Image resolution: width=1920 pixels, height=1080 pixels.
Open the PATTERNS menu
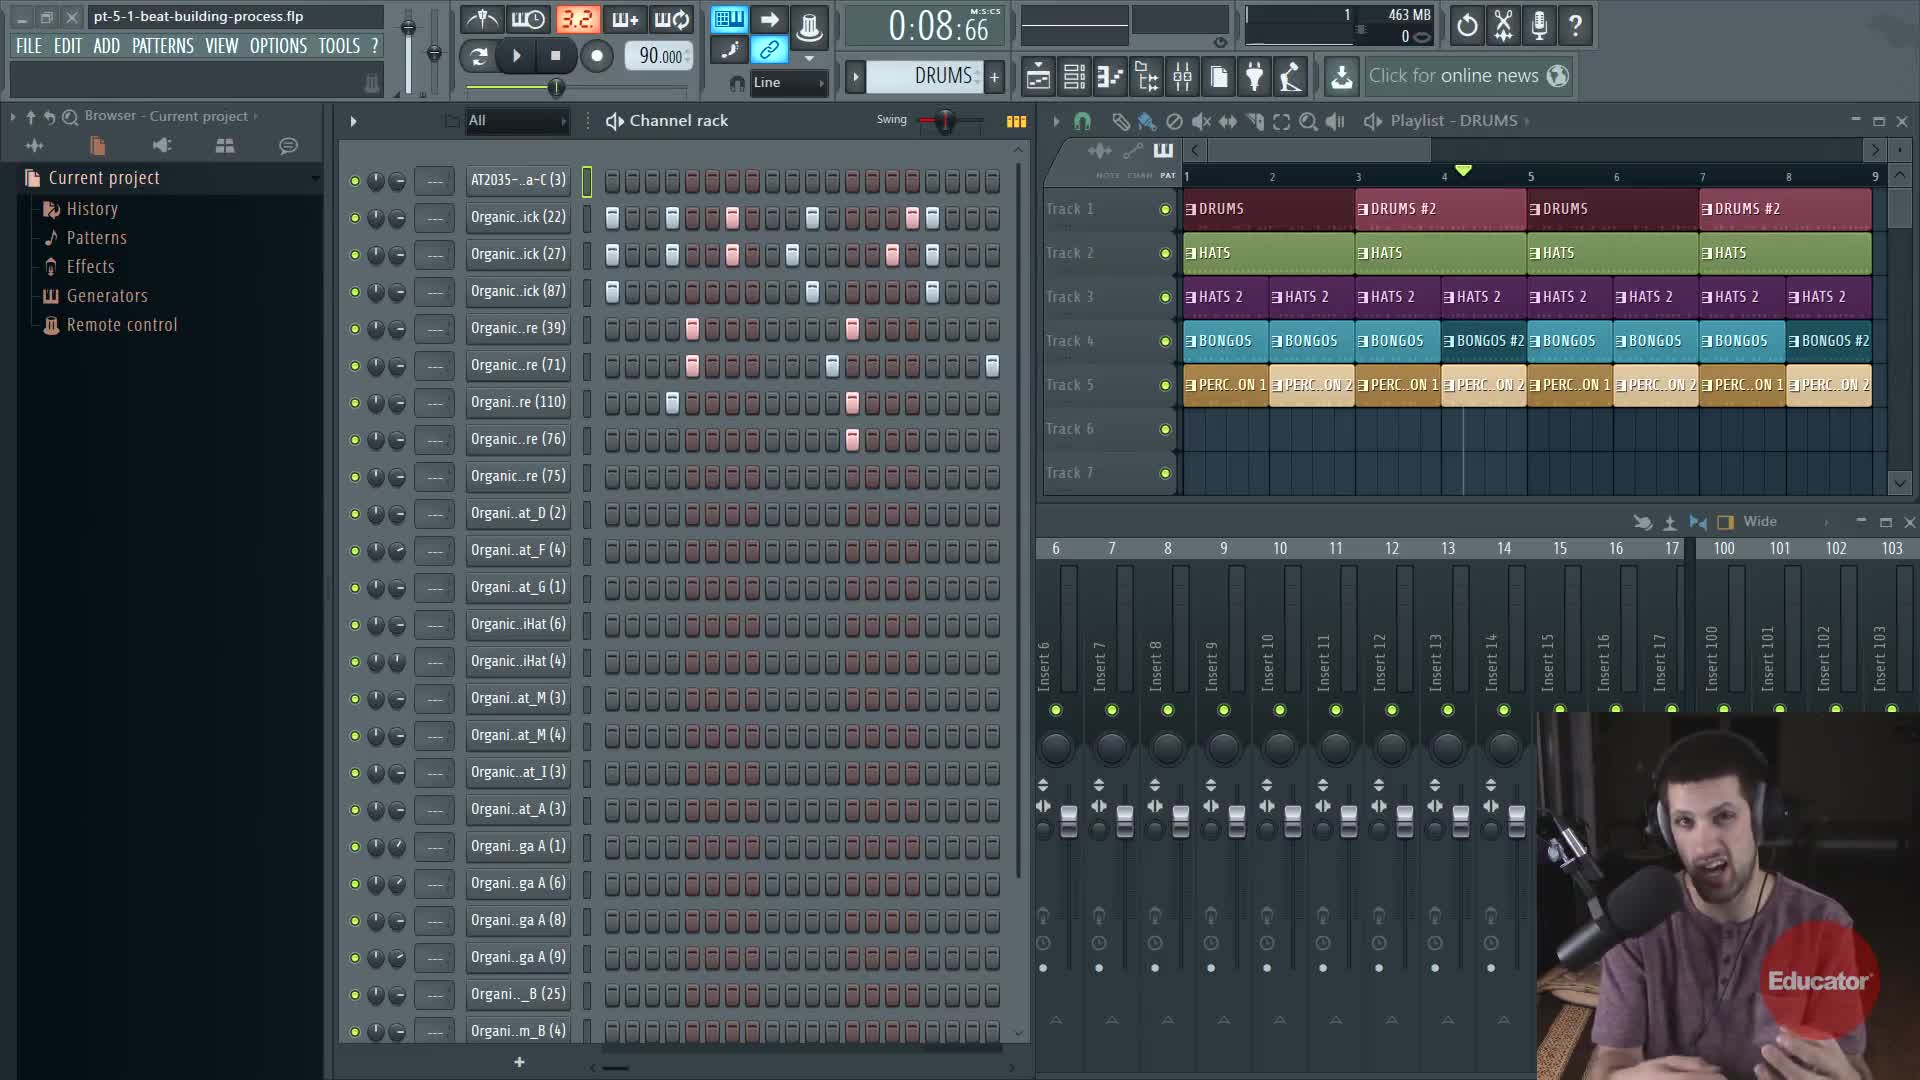(162, 46)
